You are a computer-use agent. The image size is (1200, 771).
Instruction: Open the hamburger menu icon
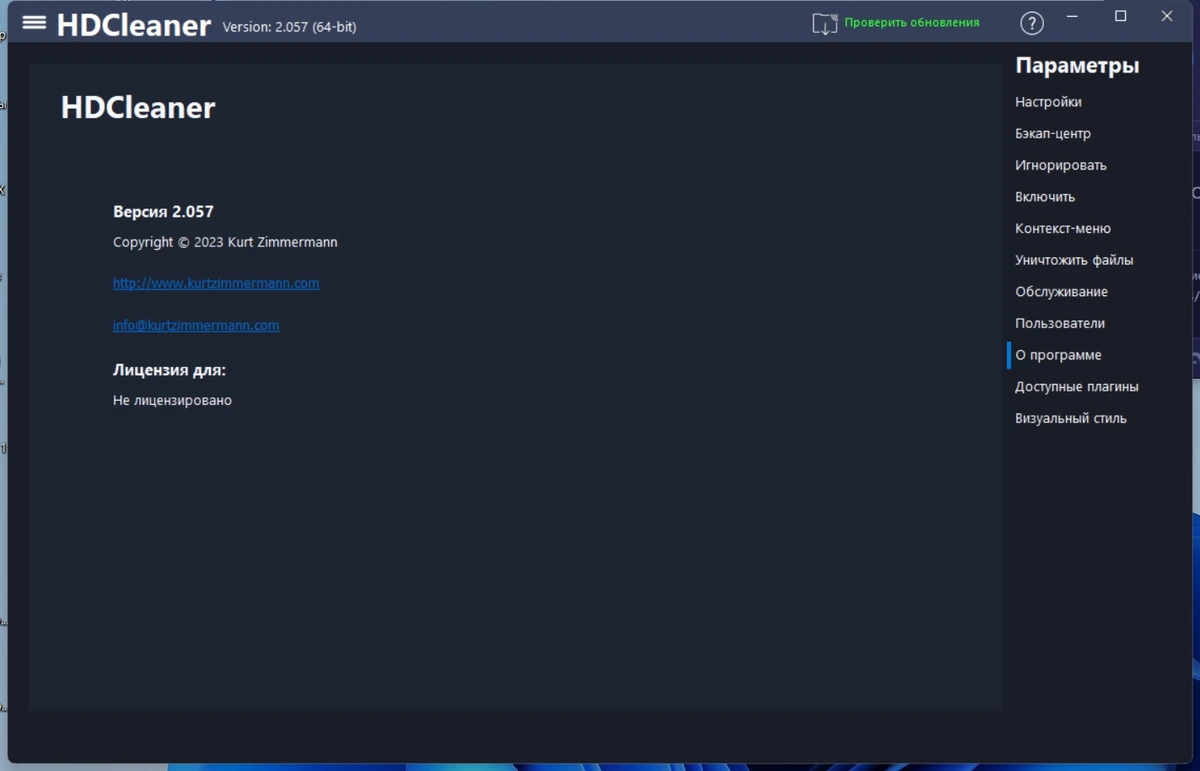tap(34, 22)
